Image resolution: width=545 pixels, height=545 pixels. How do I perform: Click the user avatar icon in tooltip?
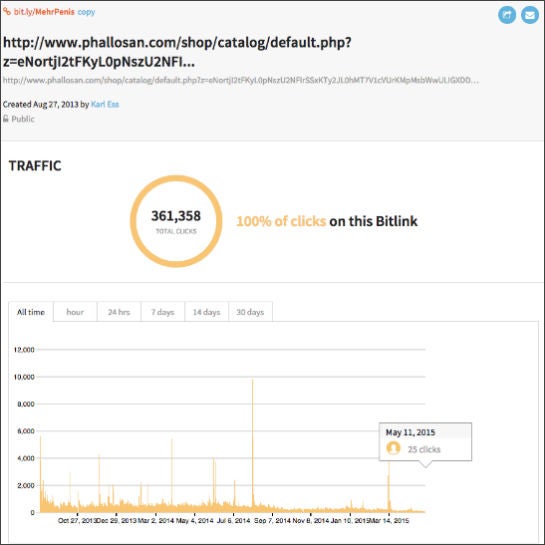393,448
